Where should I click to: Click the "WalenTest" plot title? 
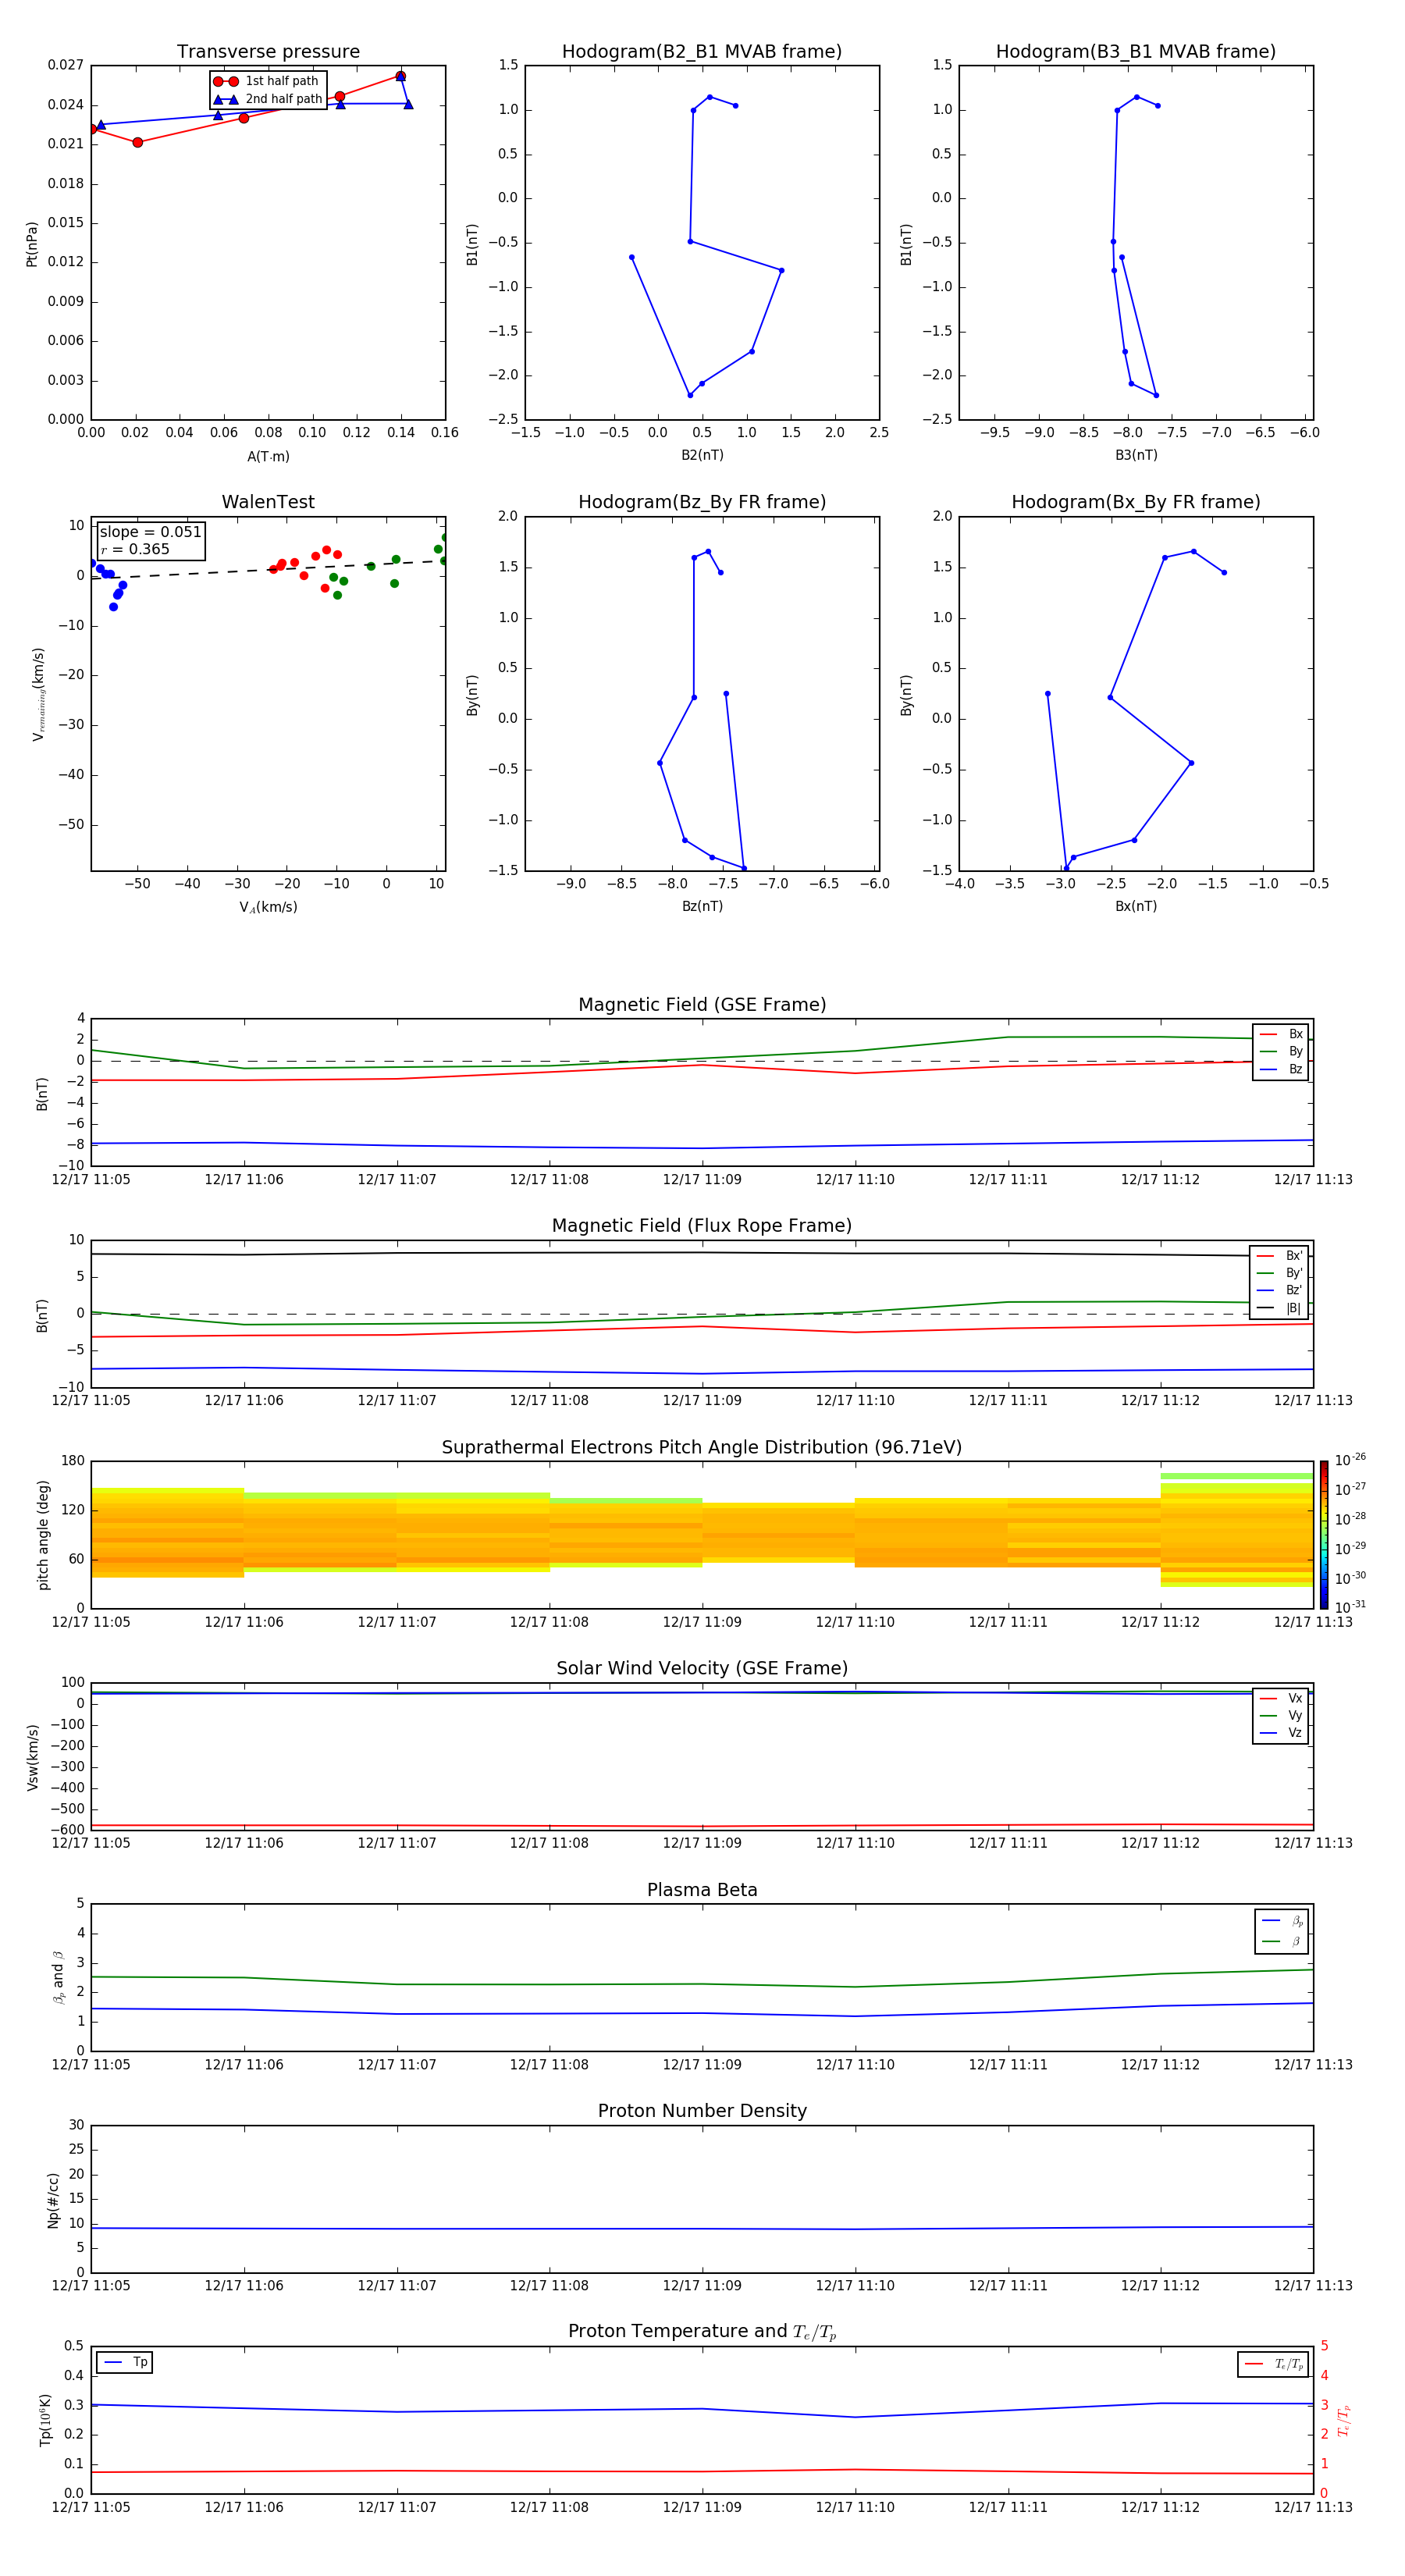coord(268,502)
